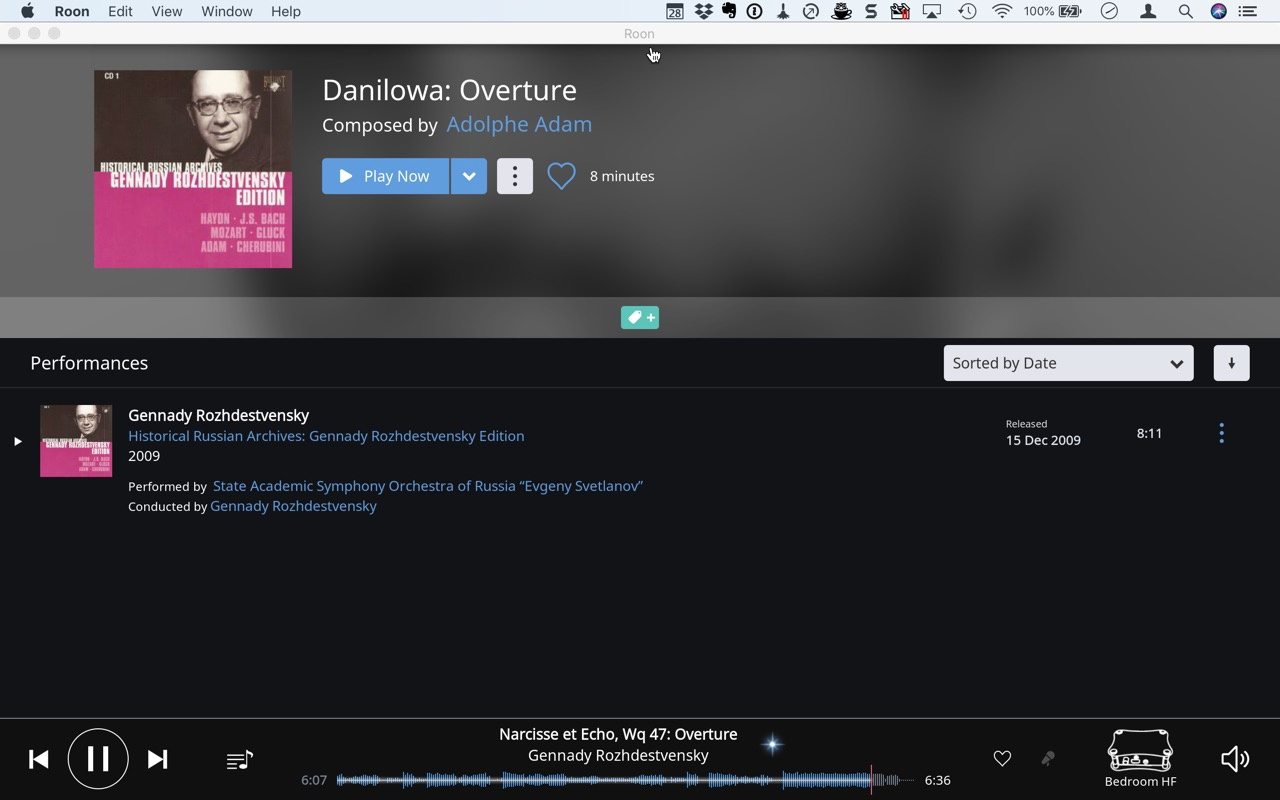The width and height of the screenshot is (1280, 800).
Task: Skip to the previous track
Action: coord(39,759)
